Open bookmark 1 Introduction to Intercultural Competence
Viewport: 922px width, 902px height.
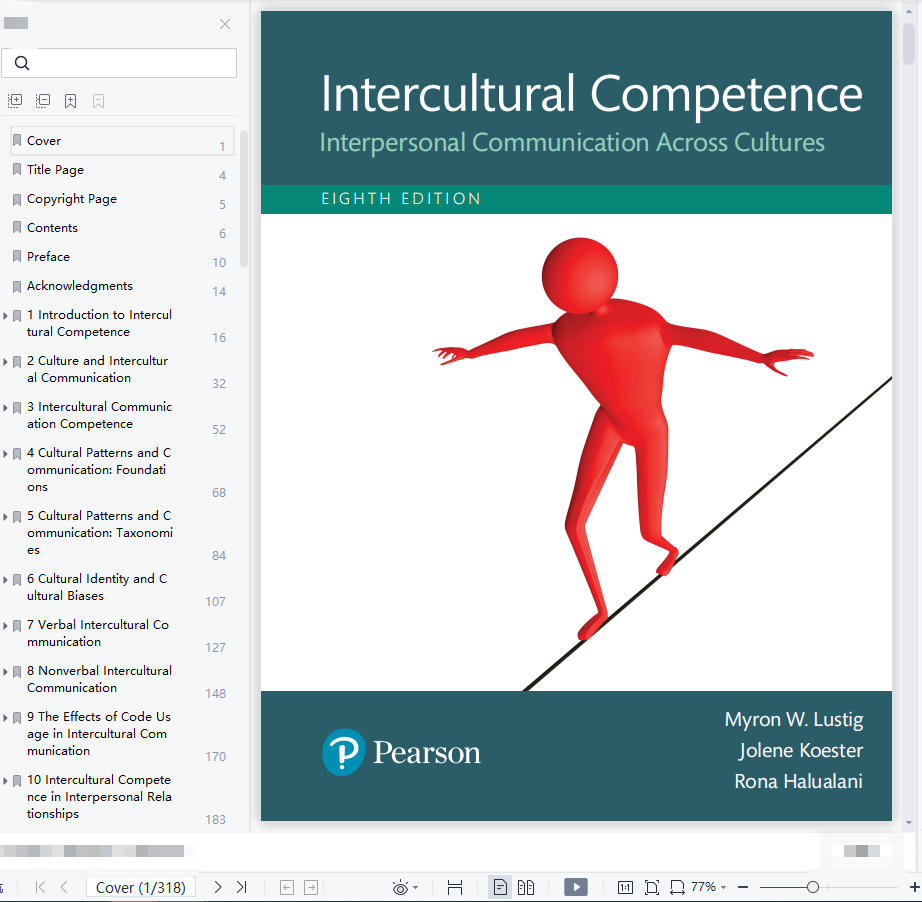point(99,323)
